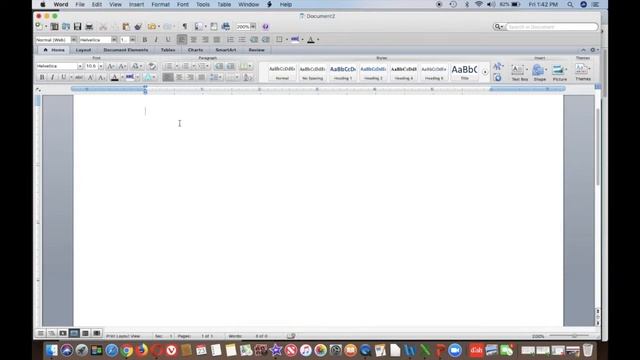Open the zoom percentage dropdown in the toolbar

coord(253,27)
